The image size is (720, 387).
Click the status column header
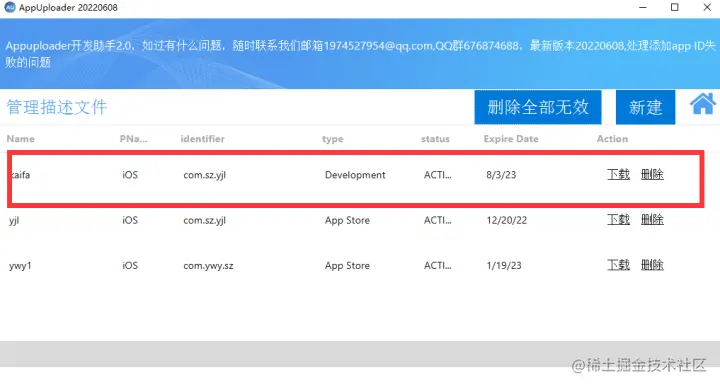click(435, 139)
